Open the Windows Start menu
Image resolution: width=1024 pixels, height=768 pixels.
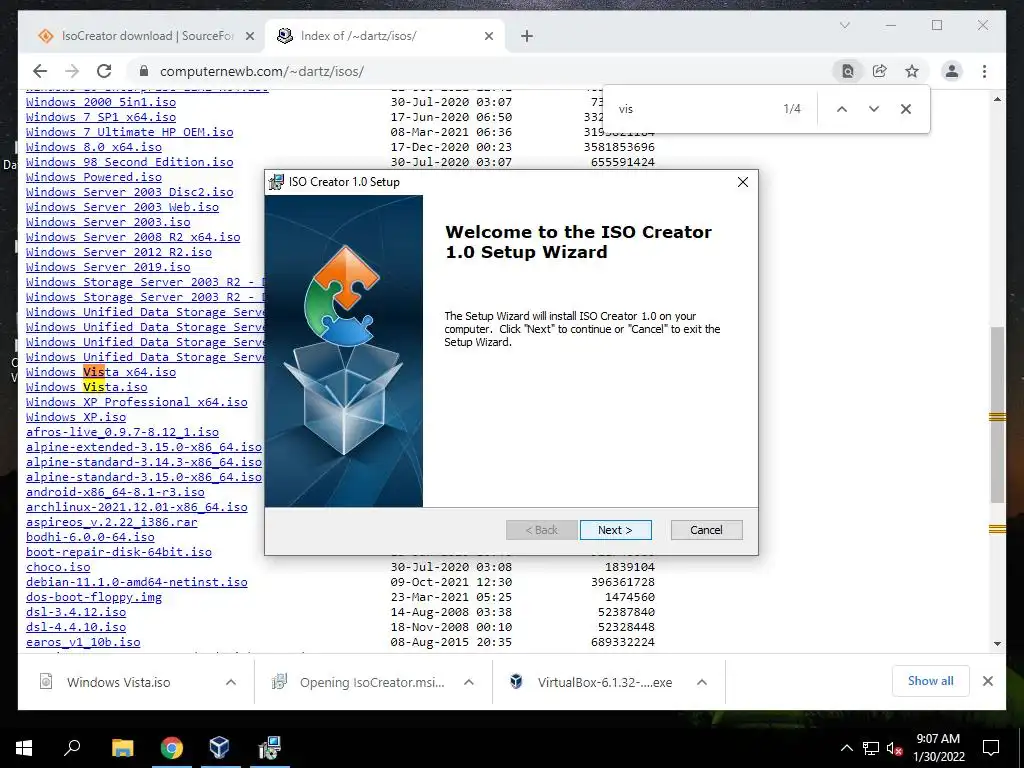pos(24,748)
